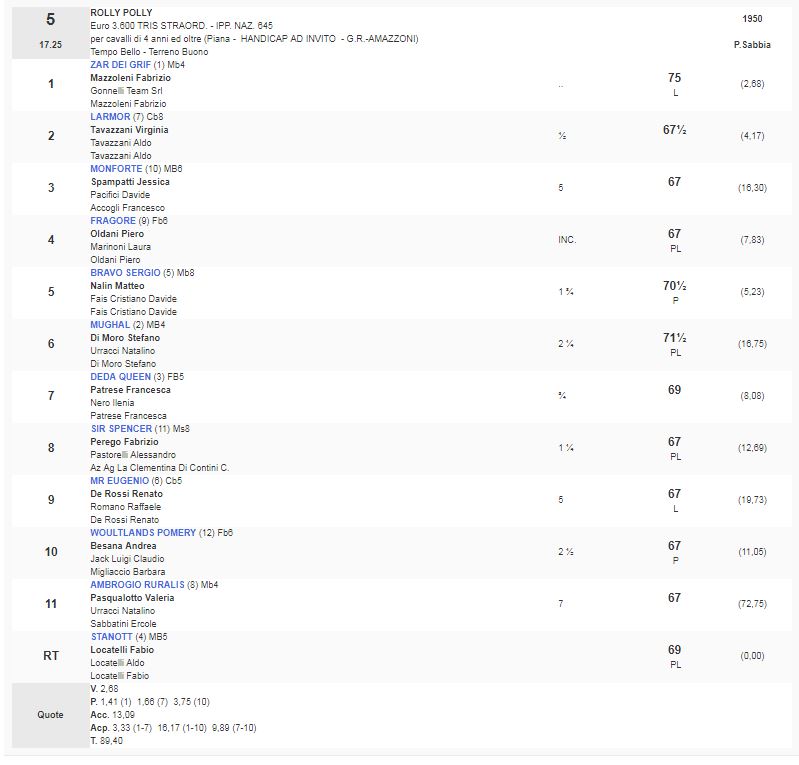
Task: Click jockey name Mazzoleni Fabrizio
Action: [x=130, y=78]
